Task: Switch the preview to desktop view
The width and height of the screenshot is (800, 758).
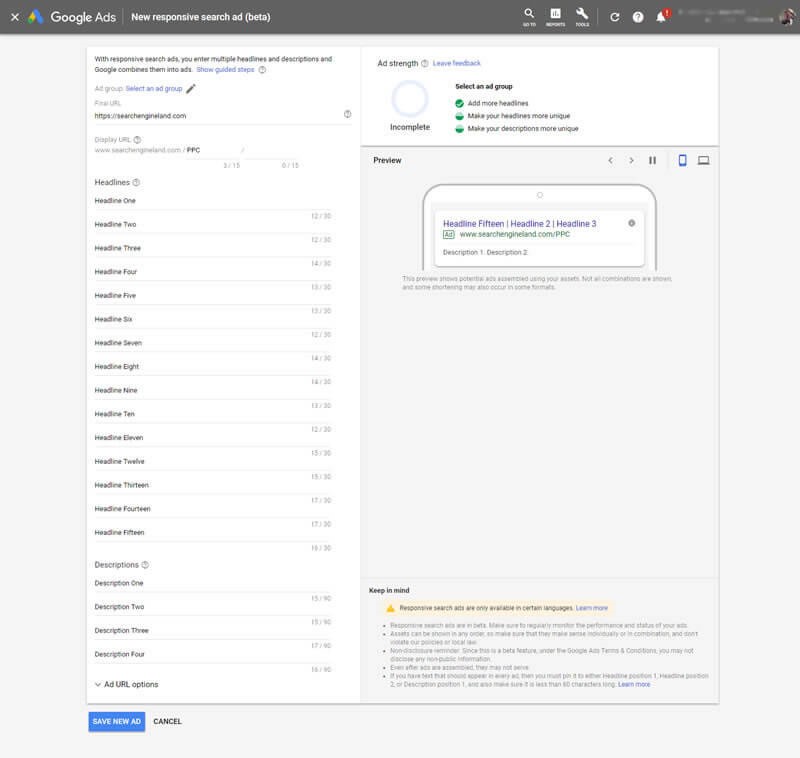Action: pyautogui.click(x=705, y=160)
